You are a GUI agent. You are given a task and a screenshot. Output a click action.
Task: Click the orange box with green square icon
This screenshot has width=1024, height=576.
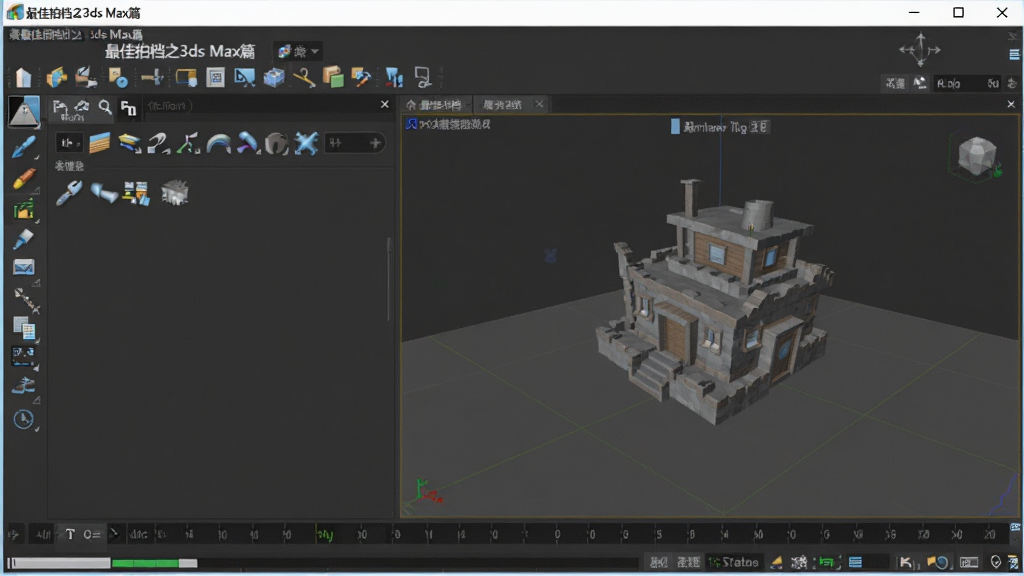pos(333,78)
